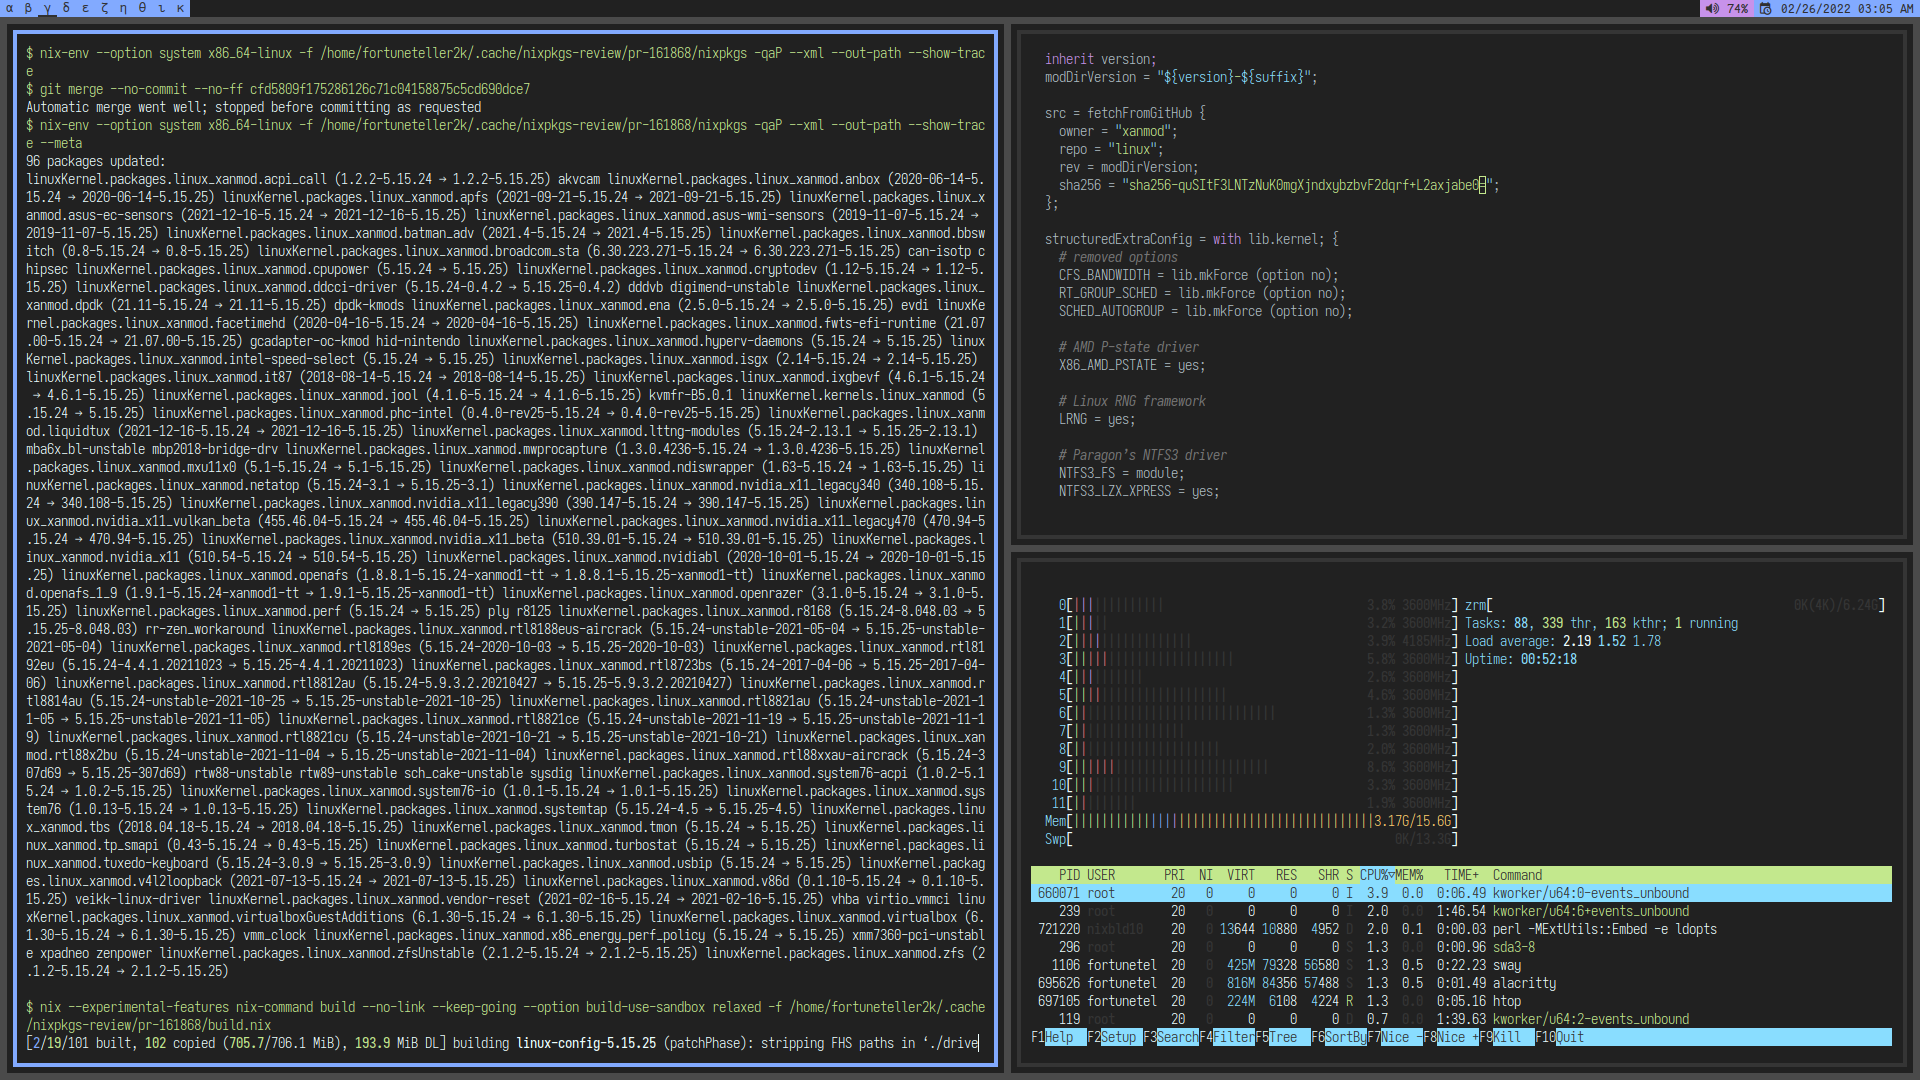Click F9 Kill in htop footer

(x=1506, y=1037)
